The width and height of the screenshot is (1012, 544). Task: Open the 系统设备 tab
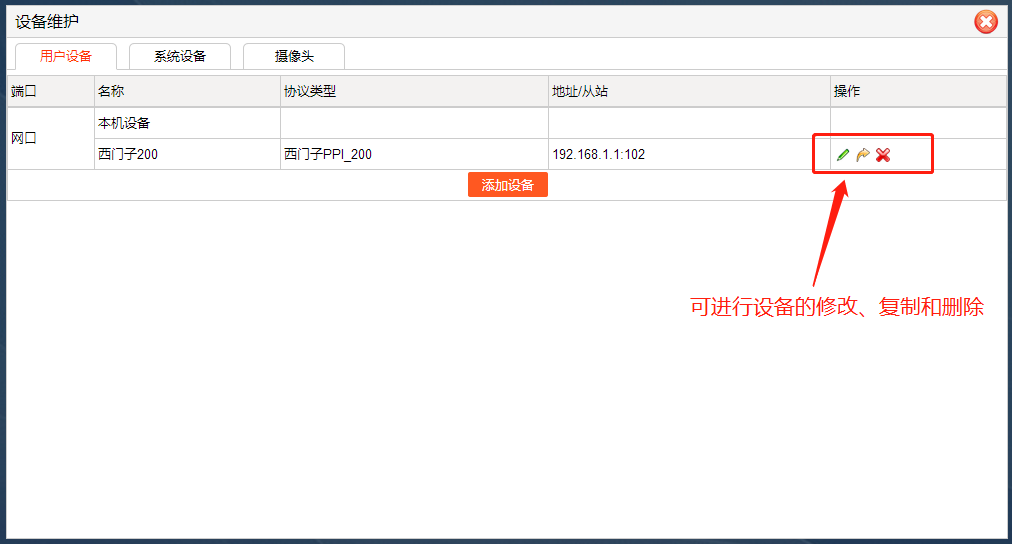click(x=180, y=57)
